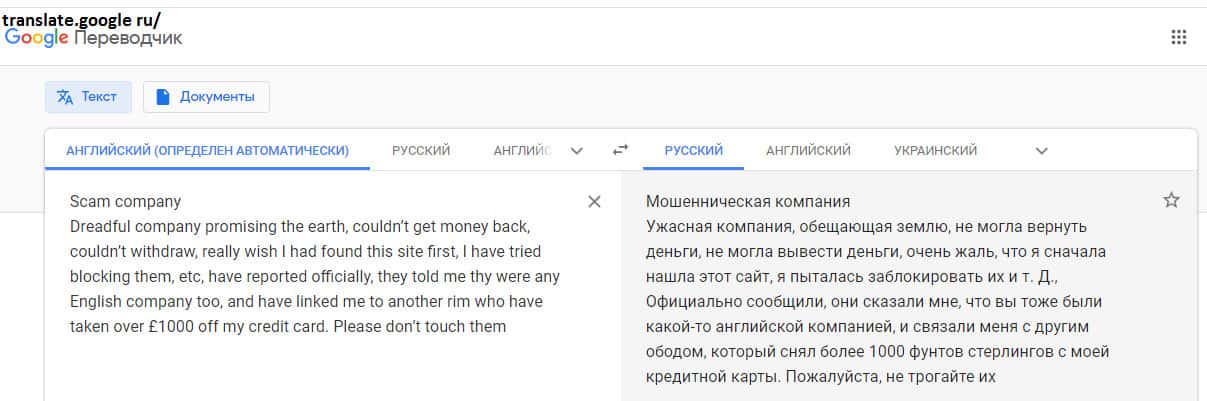Star the translation to save it
Screen dimensions: 1207x401
coord(1171,200)
